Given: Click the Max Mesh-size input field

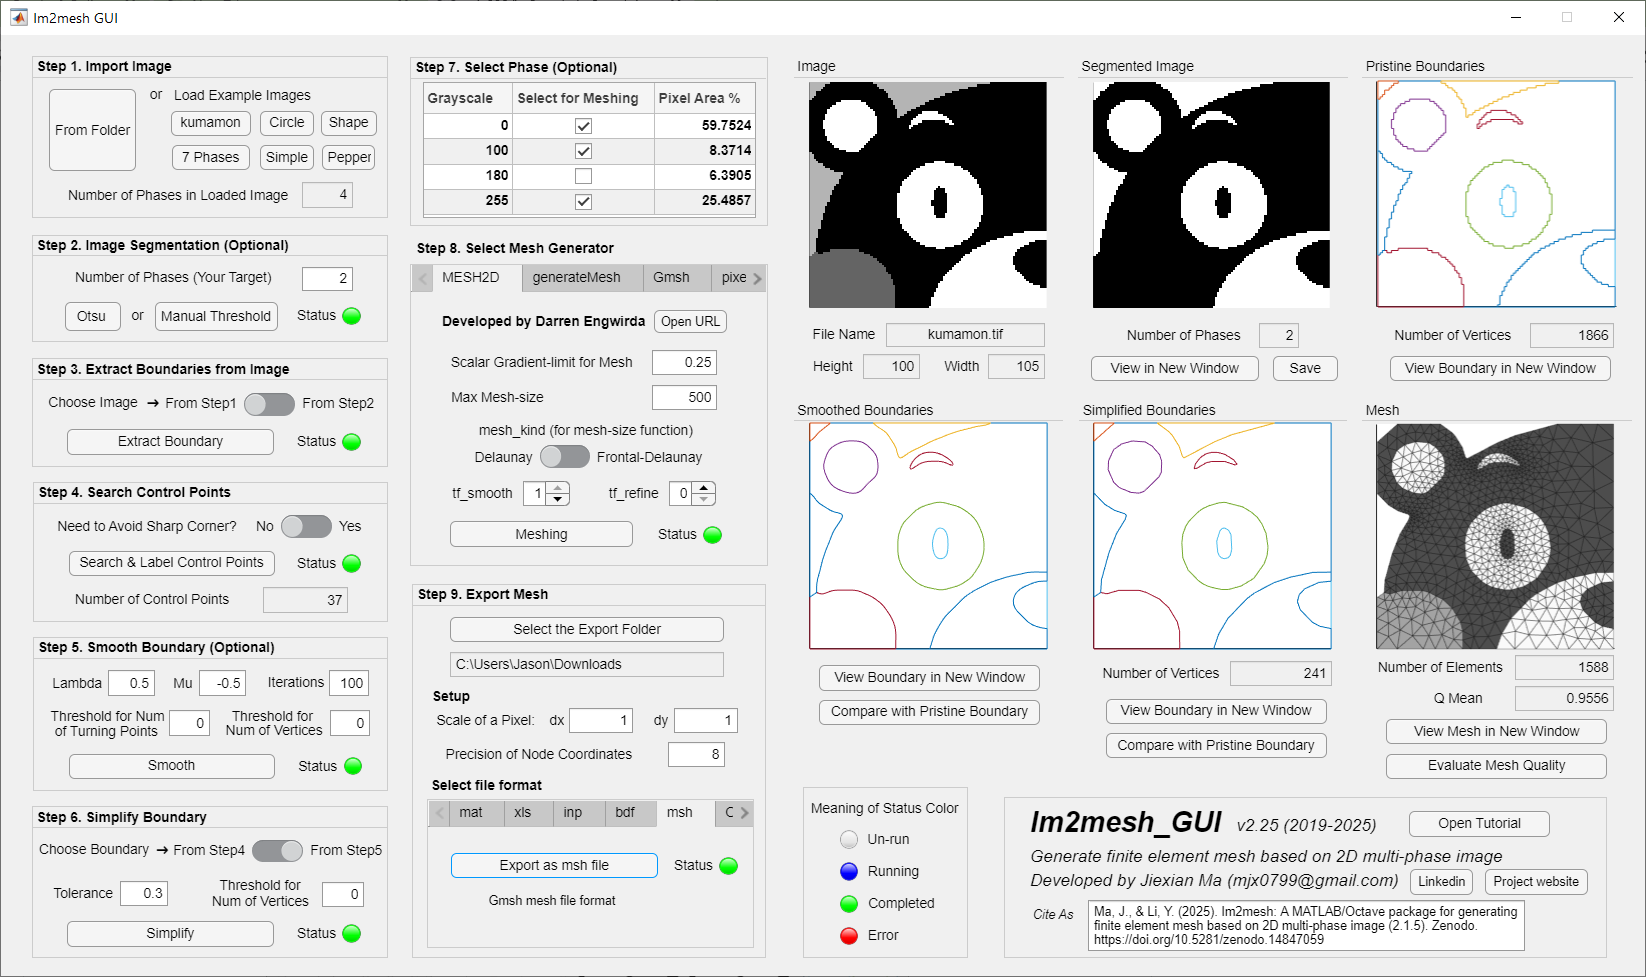Looking at the screenshot, I should pyautogui.click(x=684, y=398).
